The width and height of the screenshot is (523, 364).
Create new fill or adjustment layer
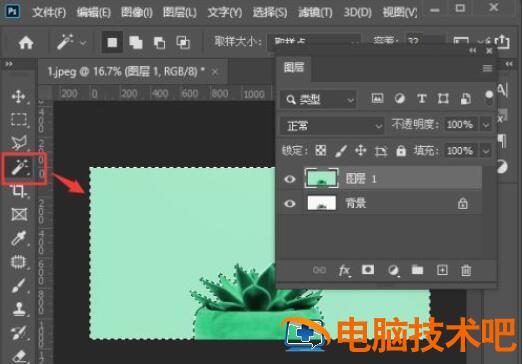393,270
